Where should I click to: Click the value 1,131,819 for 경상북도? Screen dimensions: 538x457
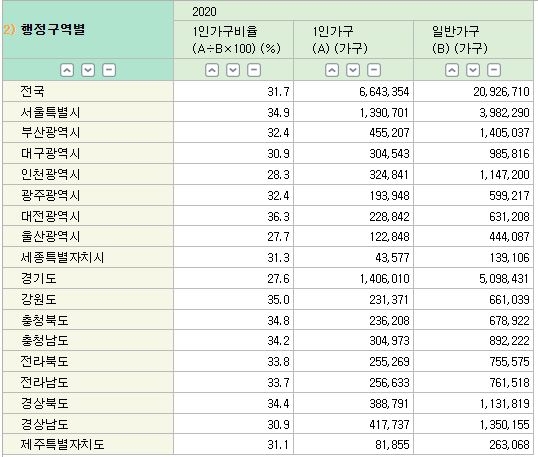point(504,404)
